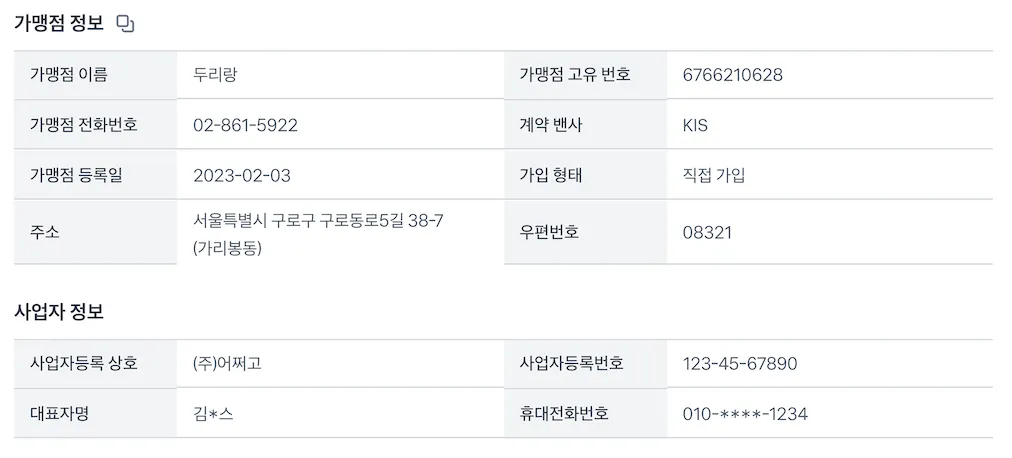This screenshot has width=1012, height=458.
Task: Click the registration date 2023-02-03
Action: click(x=242, y=175)
